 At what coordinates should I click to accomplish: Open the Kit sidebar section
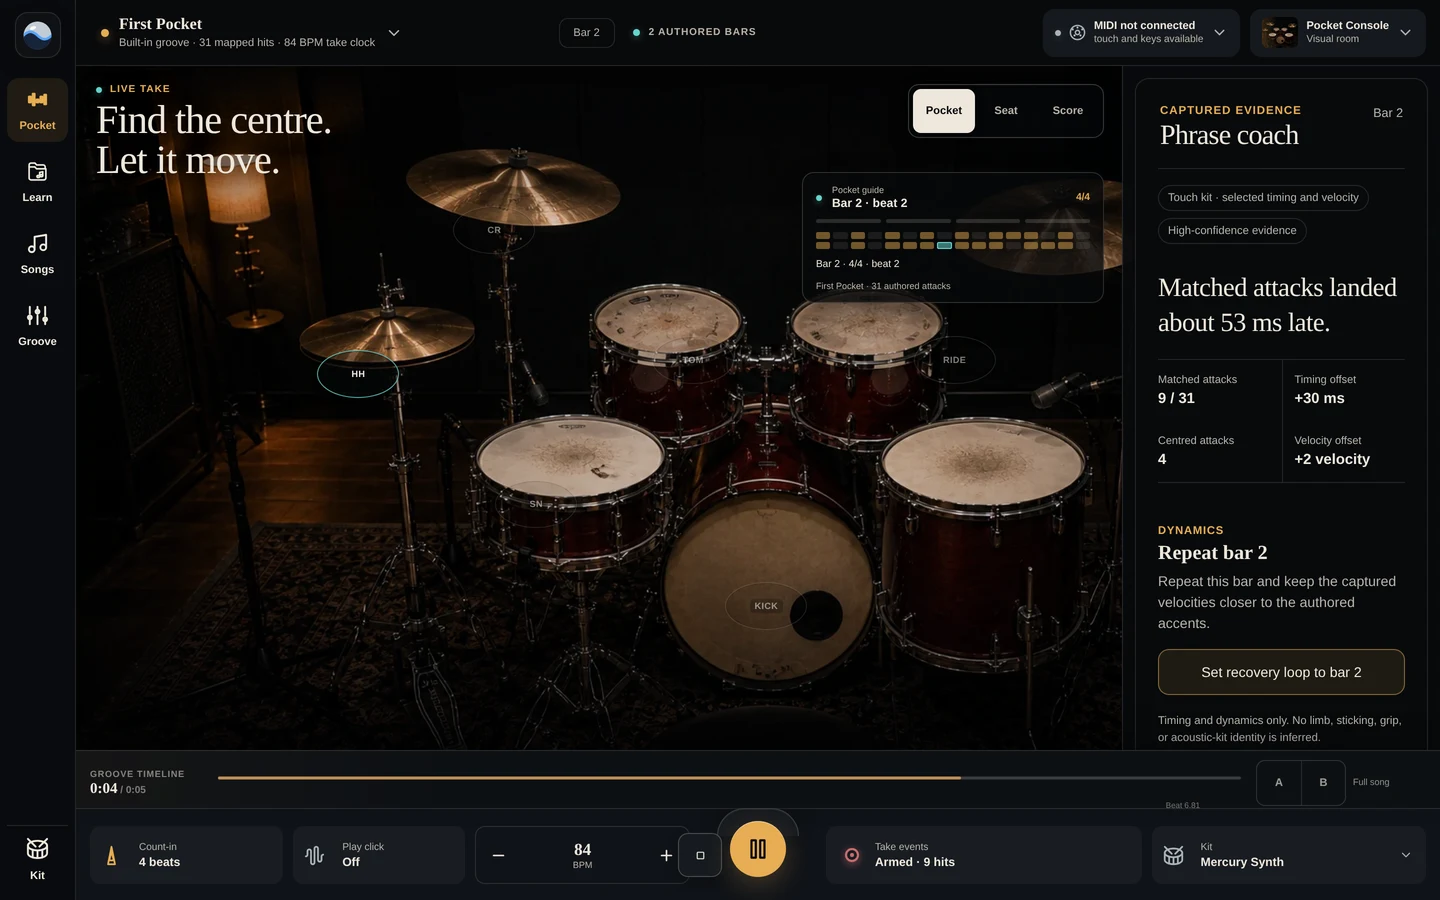pyautogui.click(x=37, y=858)
